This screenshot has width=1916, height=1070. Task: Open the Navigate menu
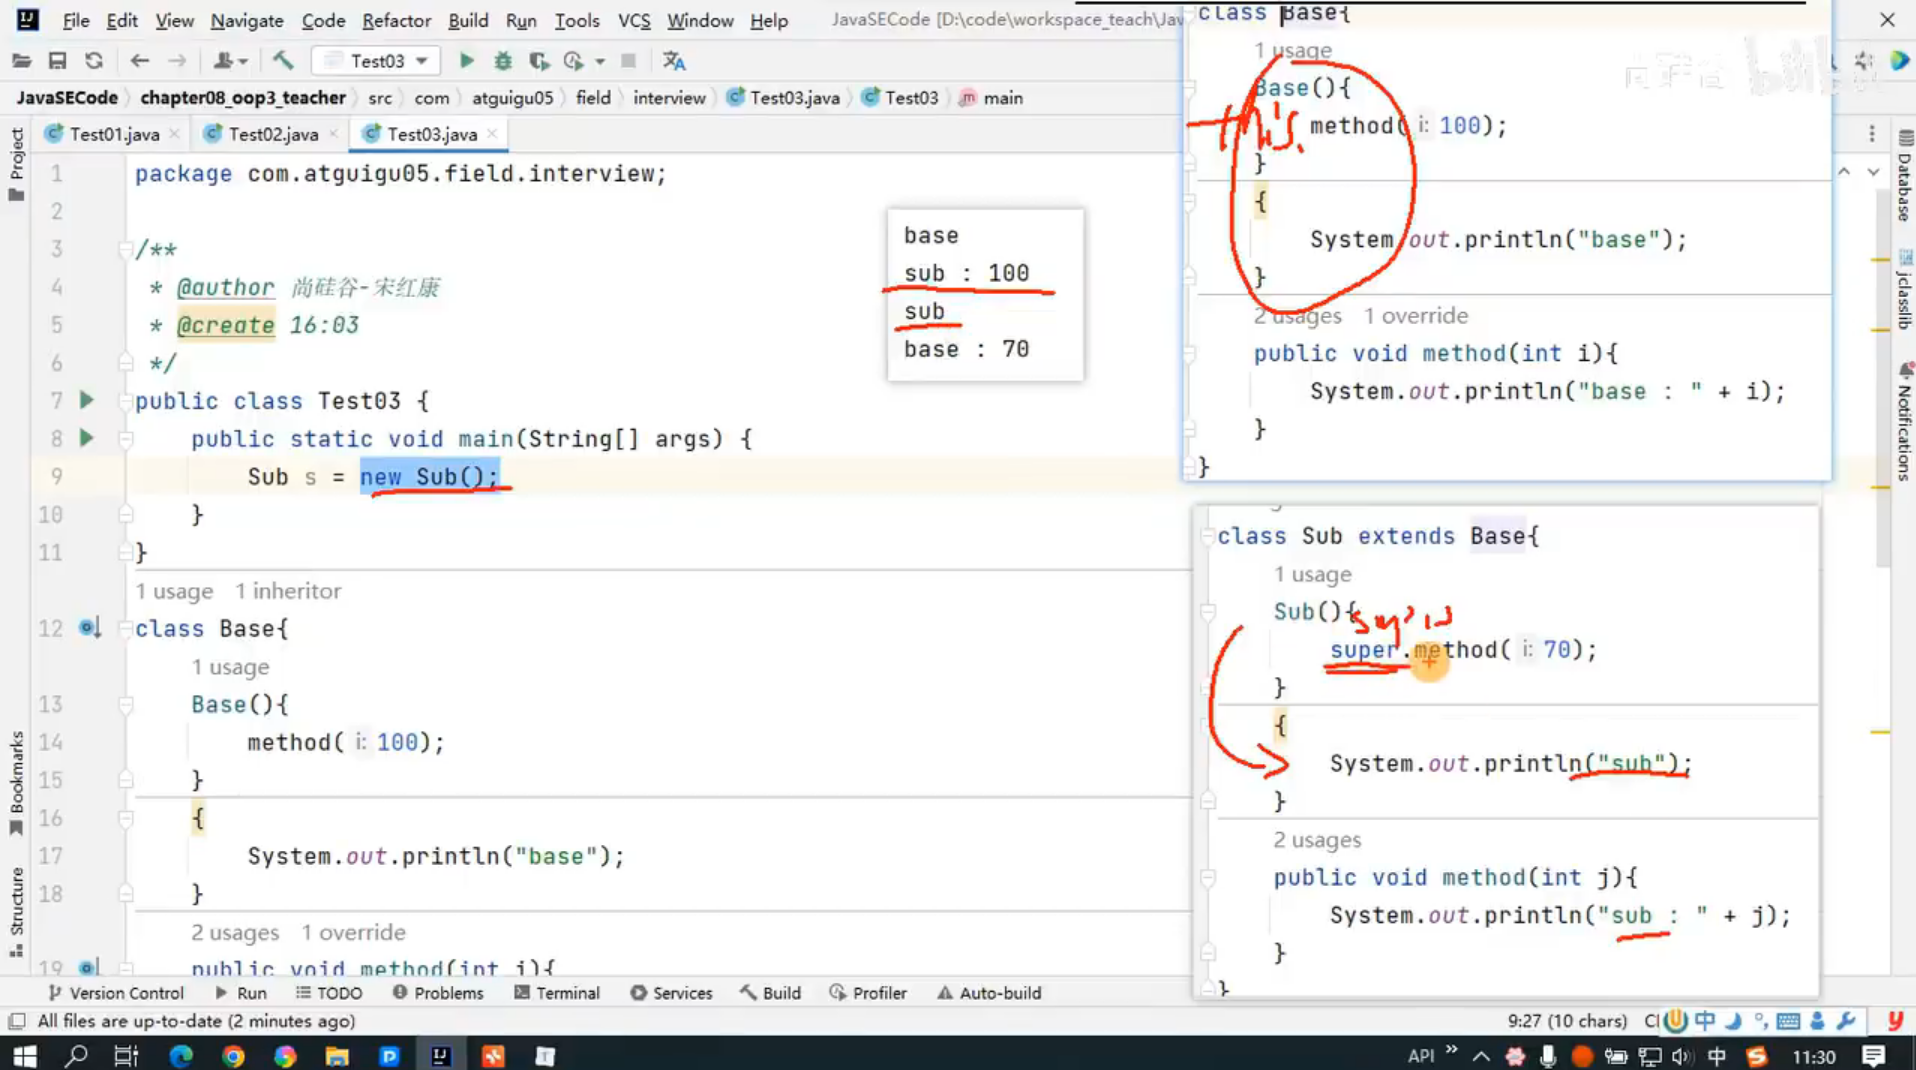[246, 20]
